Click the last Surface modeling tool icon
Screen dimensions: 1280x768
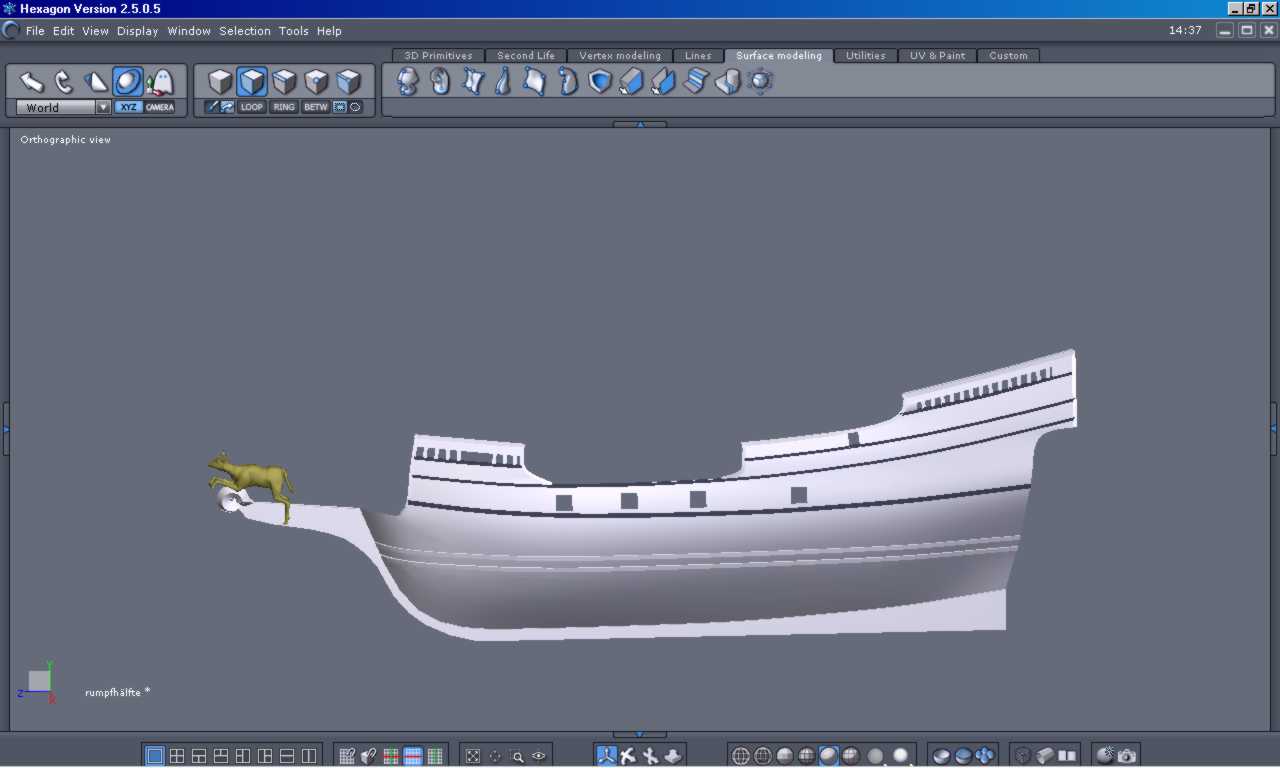click(760, 81)
